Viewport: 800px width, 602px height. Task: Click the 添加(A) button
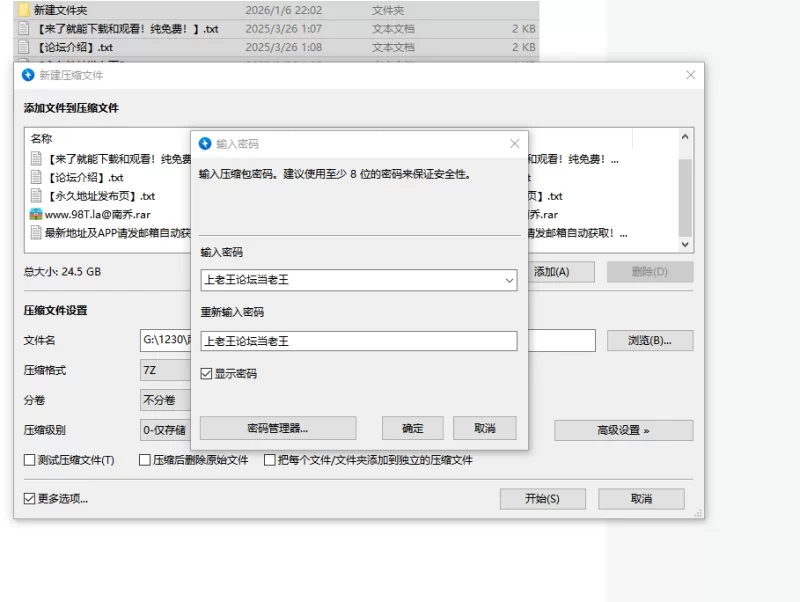(x=561, y=272)
